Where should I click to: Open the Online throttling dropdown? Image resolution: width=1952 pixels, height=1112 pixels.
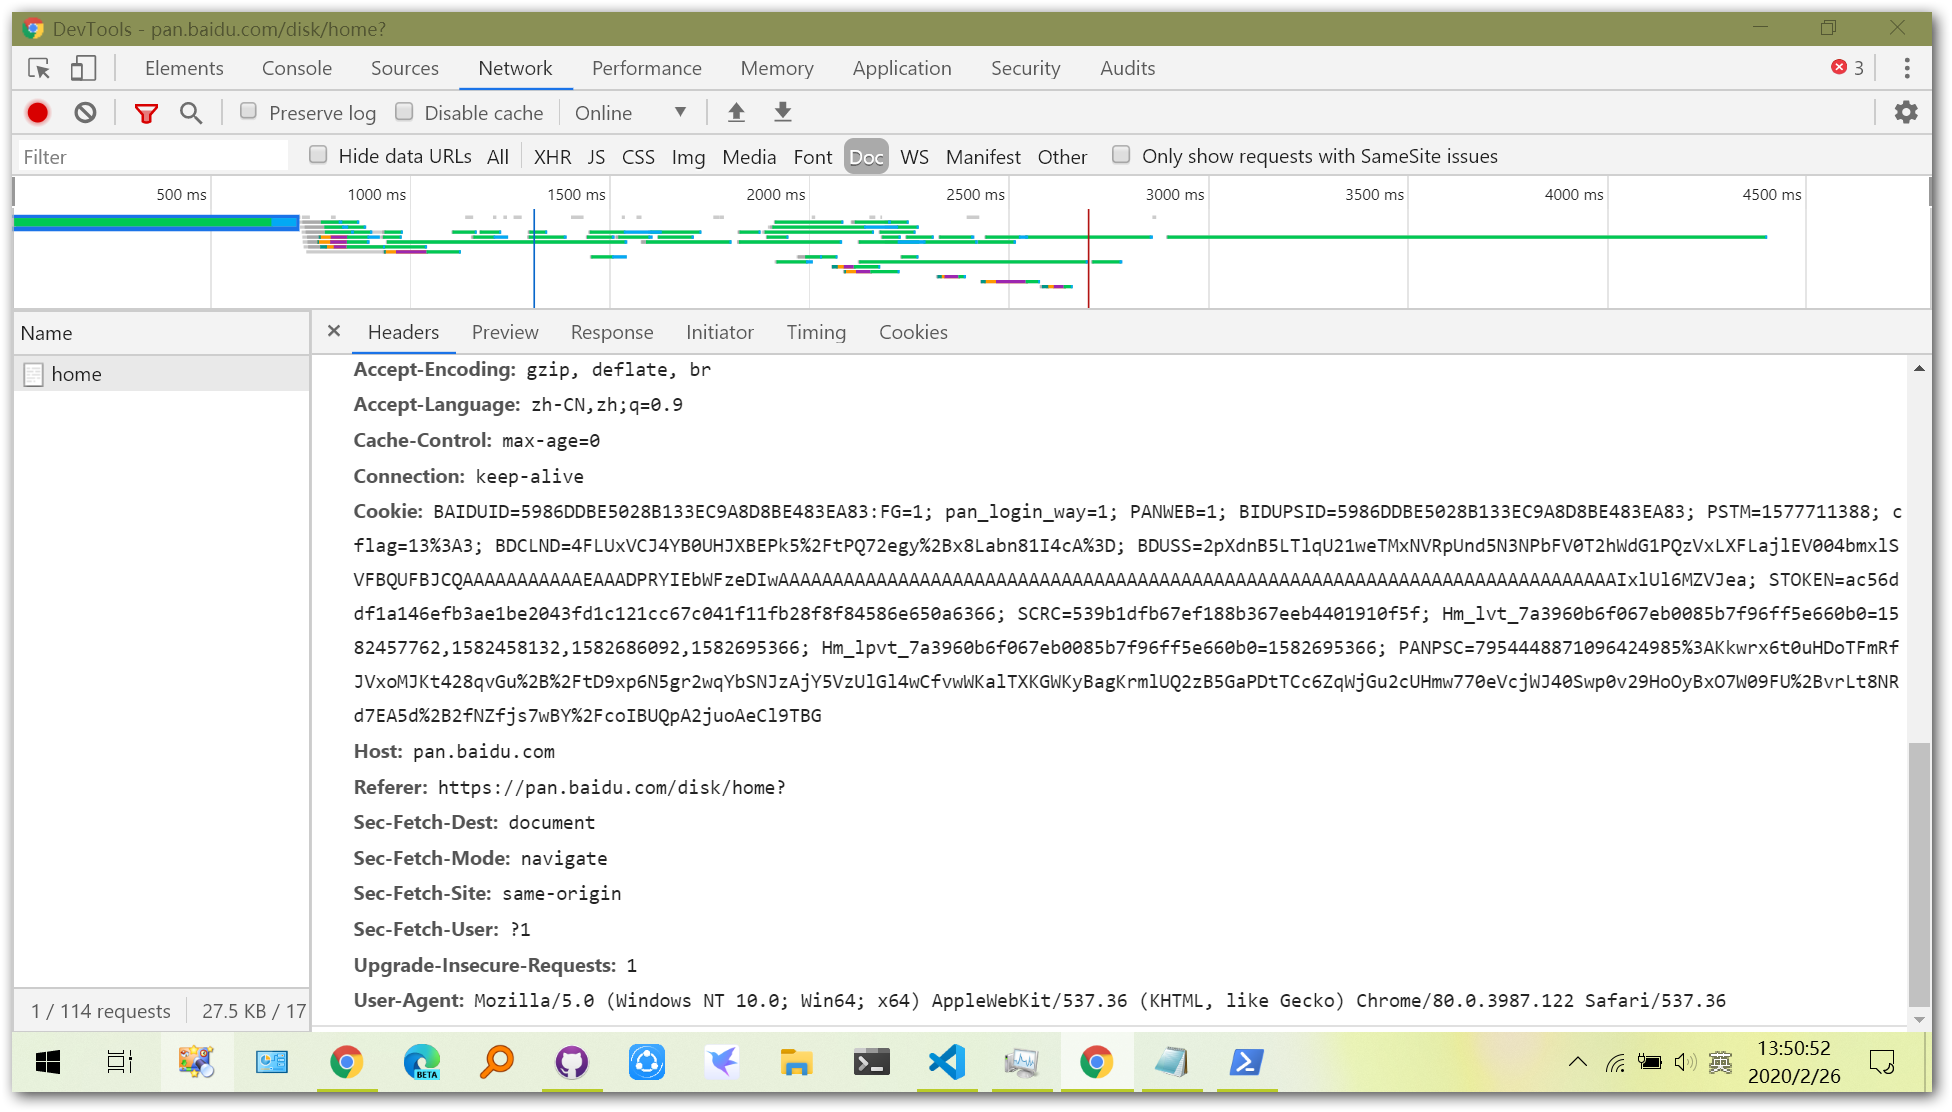[x=631, y=113]
